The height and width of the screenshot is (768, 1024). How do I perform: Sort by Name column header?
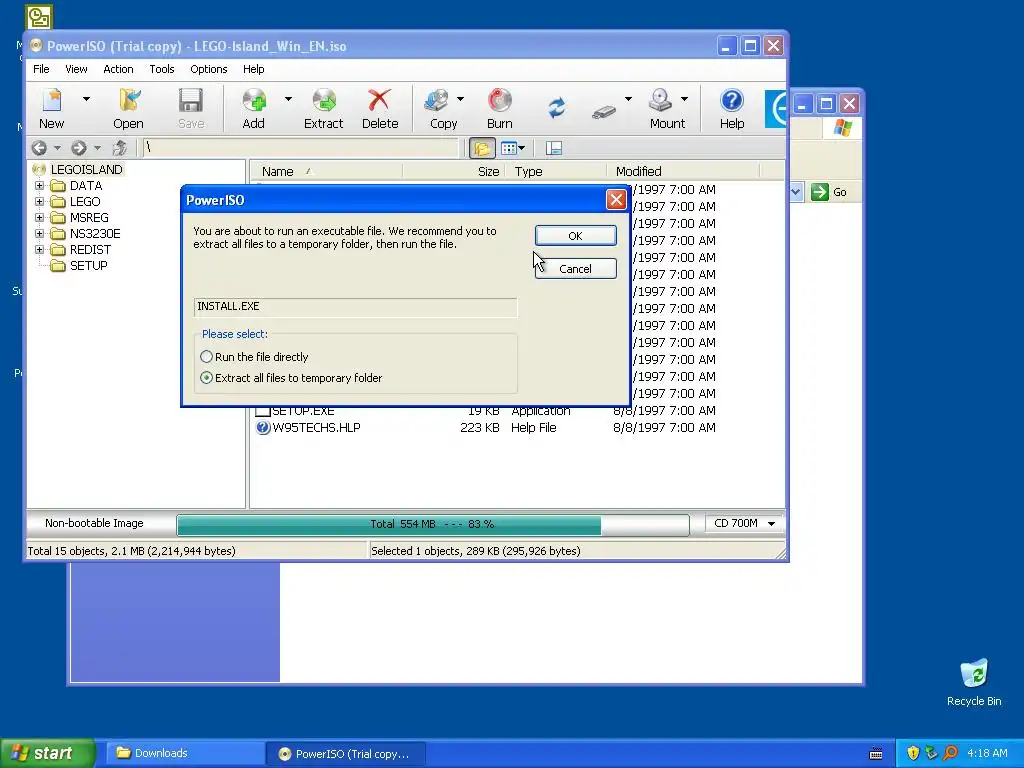(327, 171)
